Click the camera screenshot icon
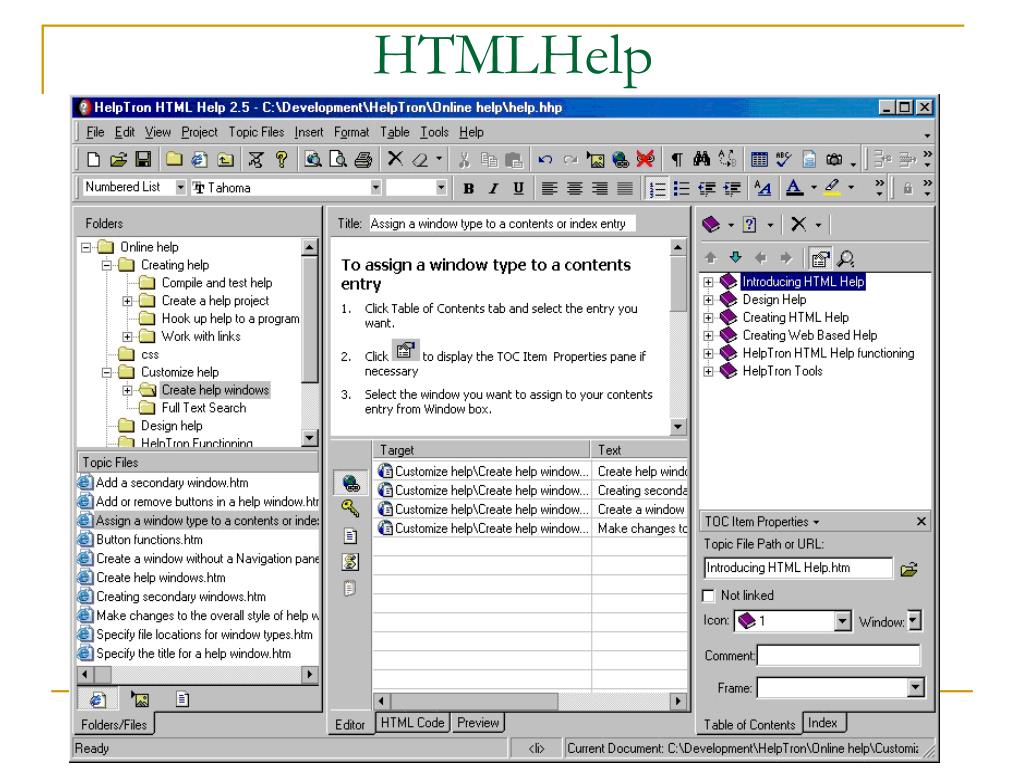 click(x=834, y=159)
